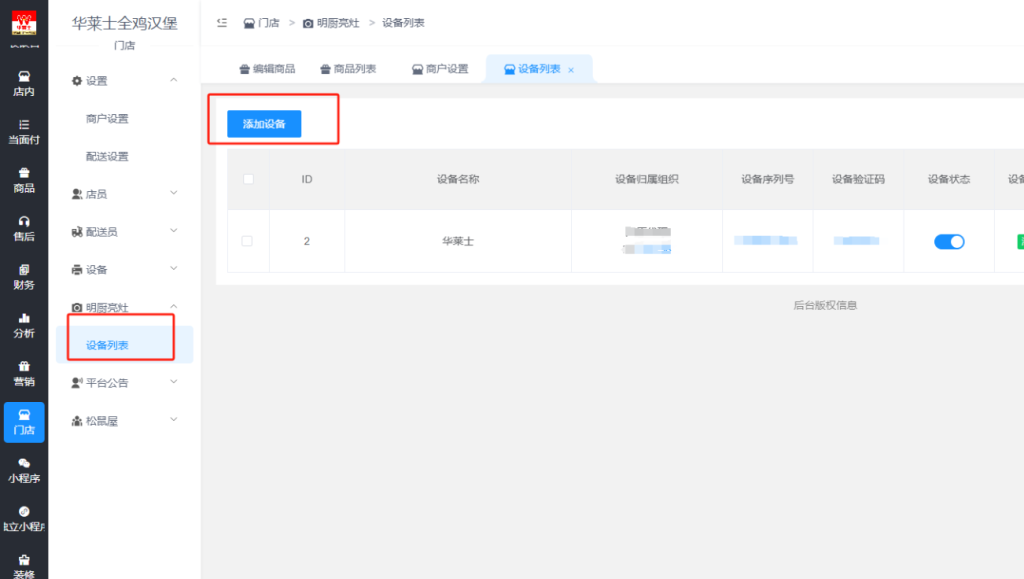Click the 设备序列号 column header
This screenshot has height=579, width=1024.
767,179
